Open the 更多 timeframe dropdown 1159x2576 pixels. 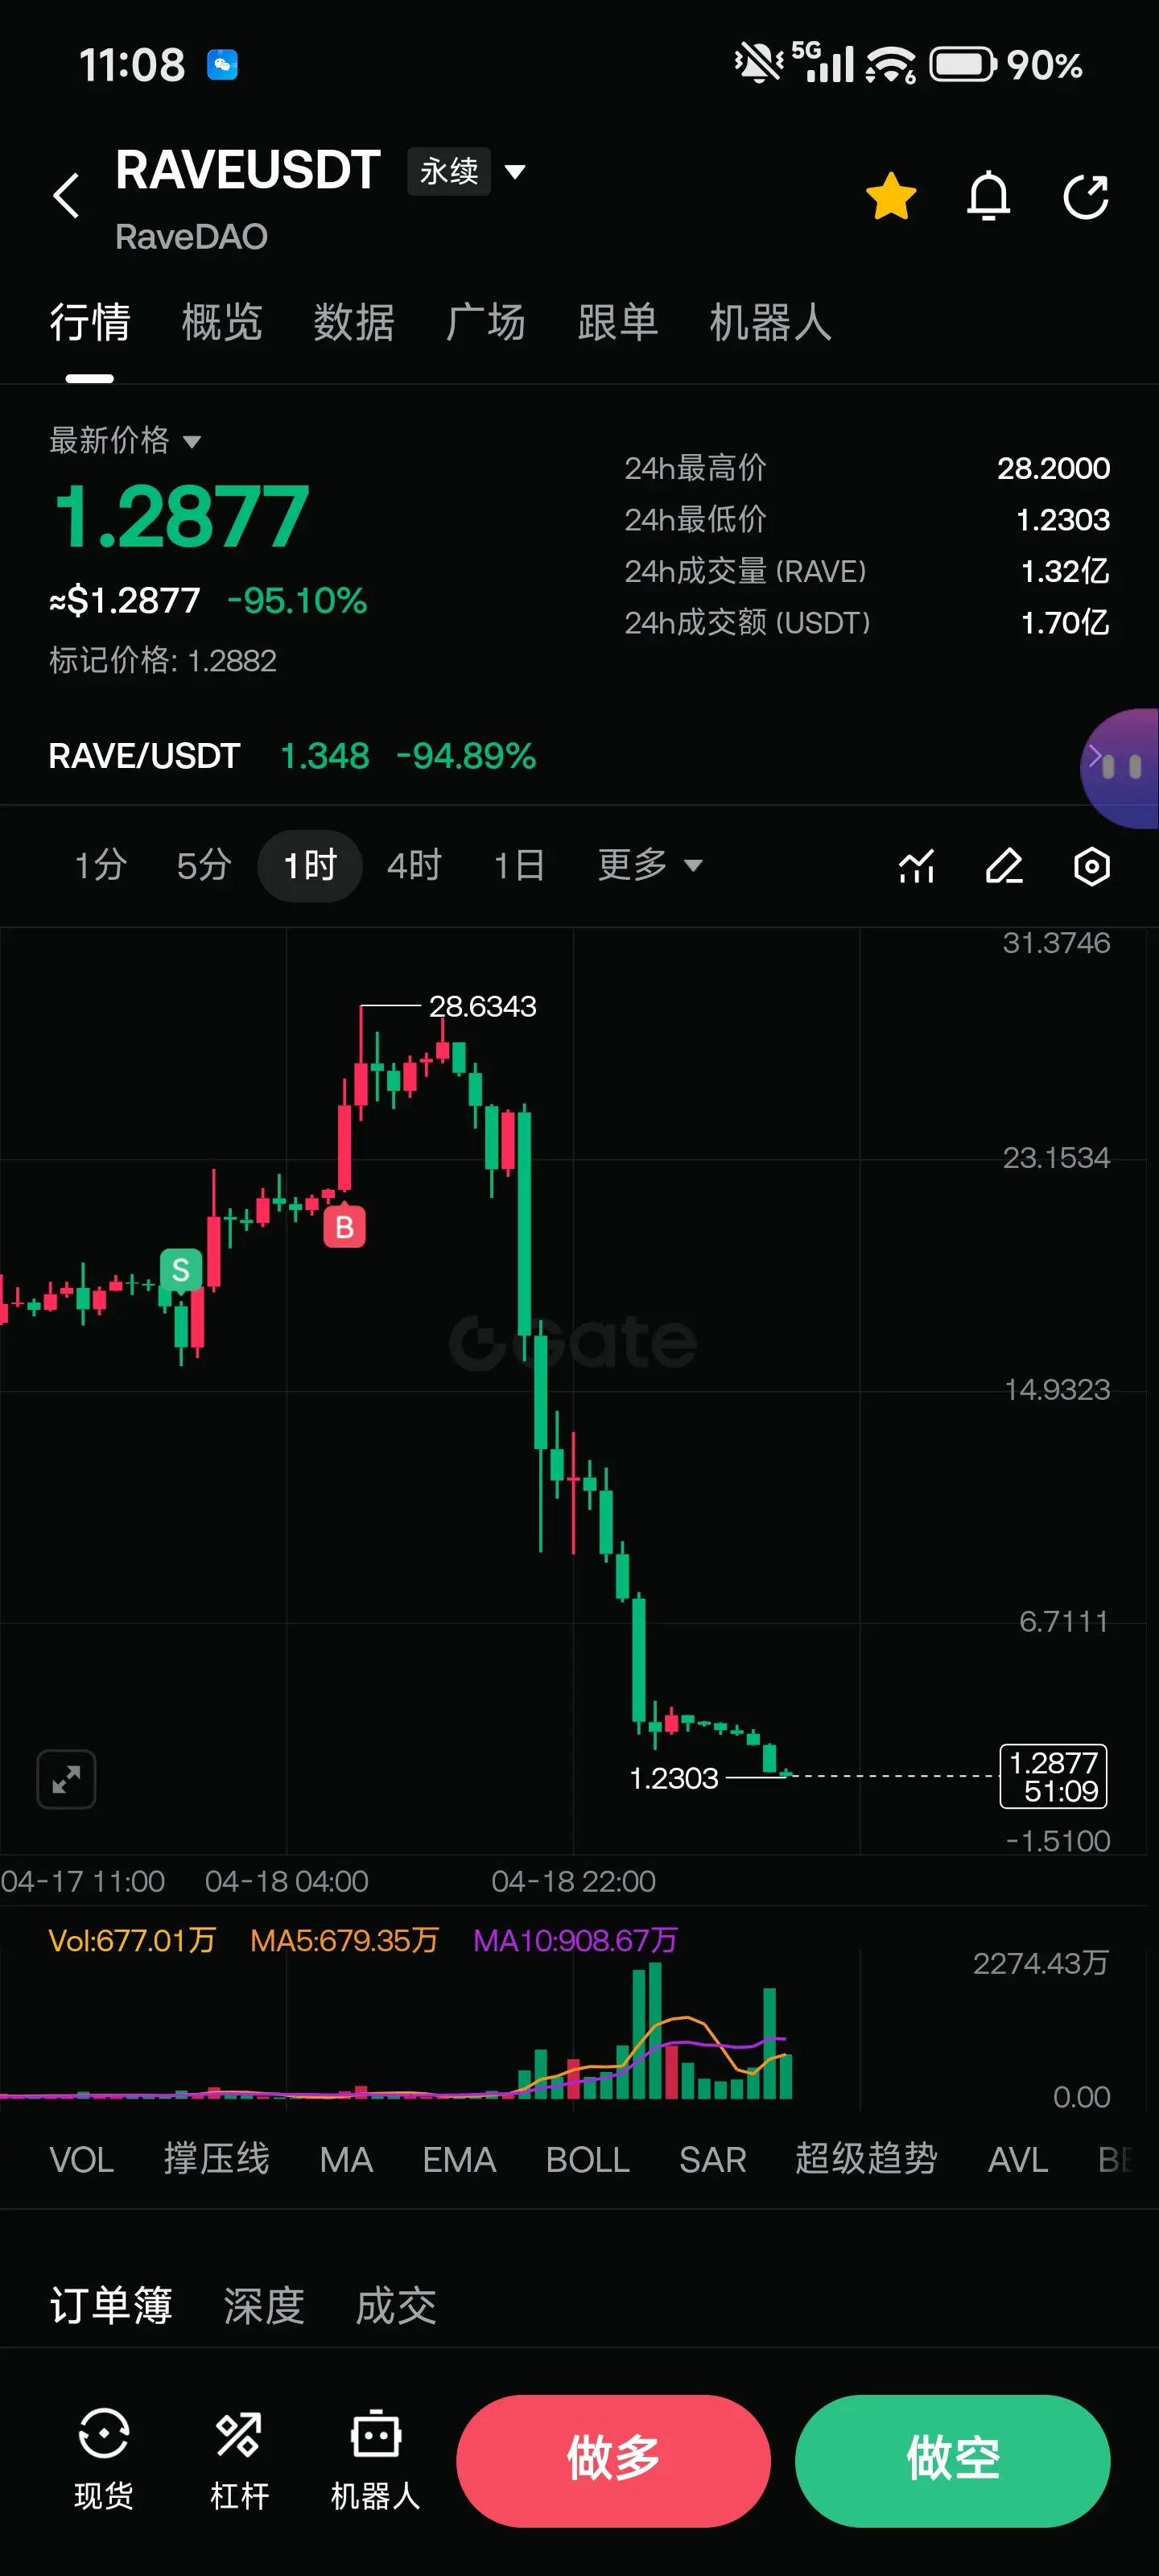[x=650, y=865]
